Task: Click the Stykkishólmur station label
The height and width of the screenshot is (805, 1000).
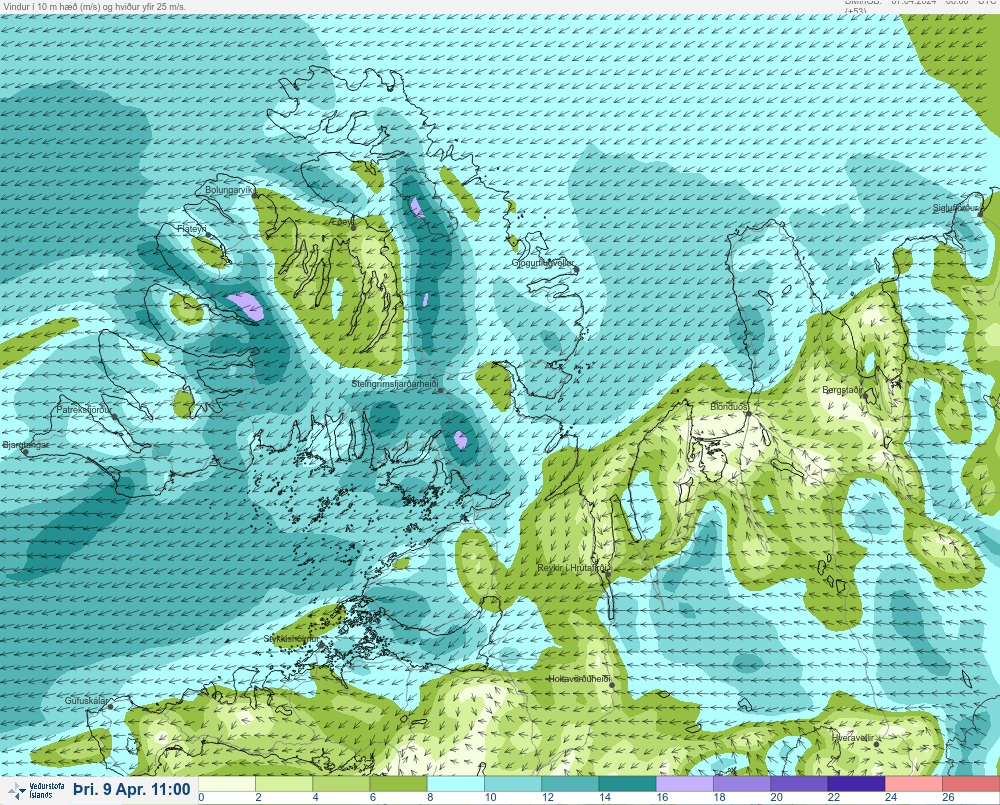Action: pos(291,639)
